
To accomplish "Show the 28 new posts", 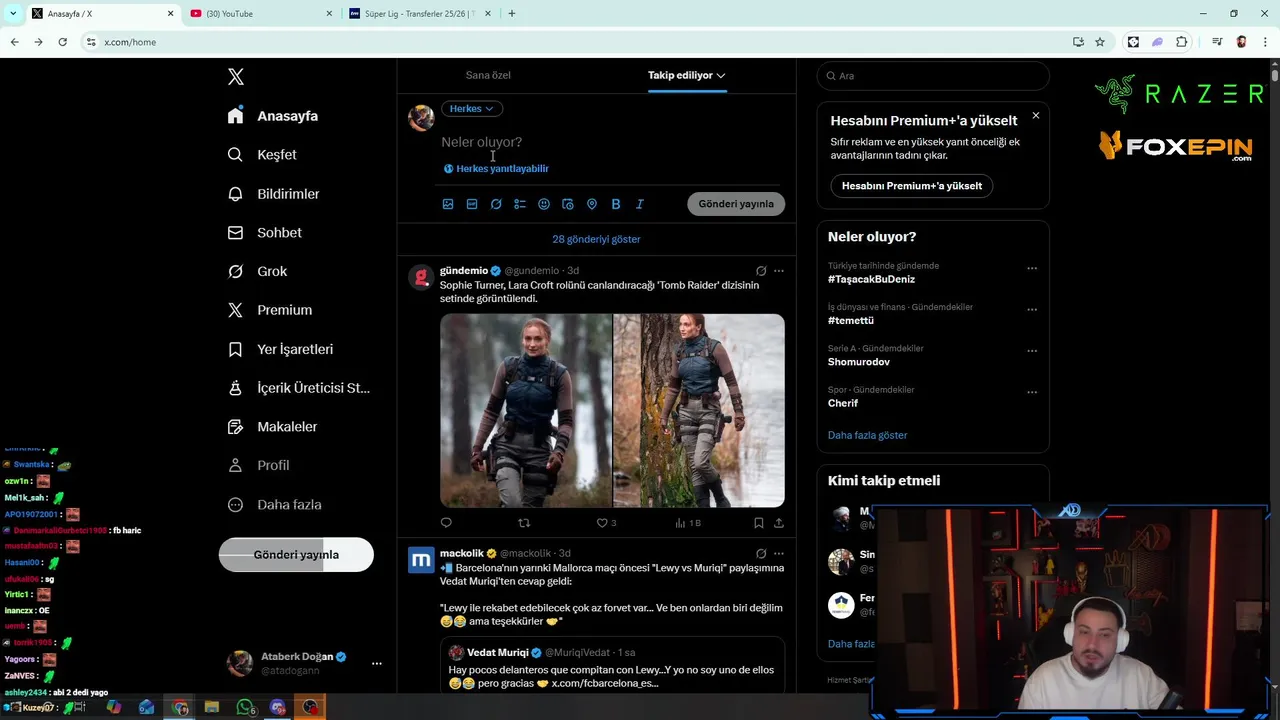I will click(596, 239).
